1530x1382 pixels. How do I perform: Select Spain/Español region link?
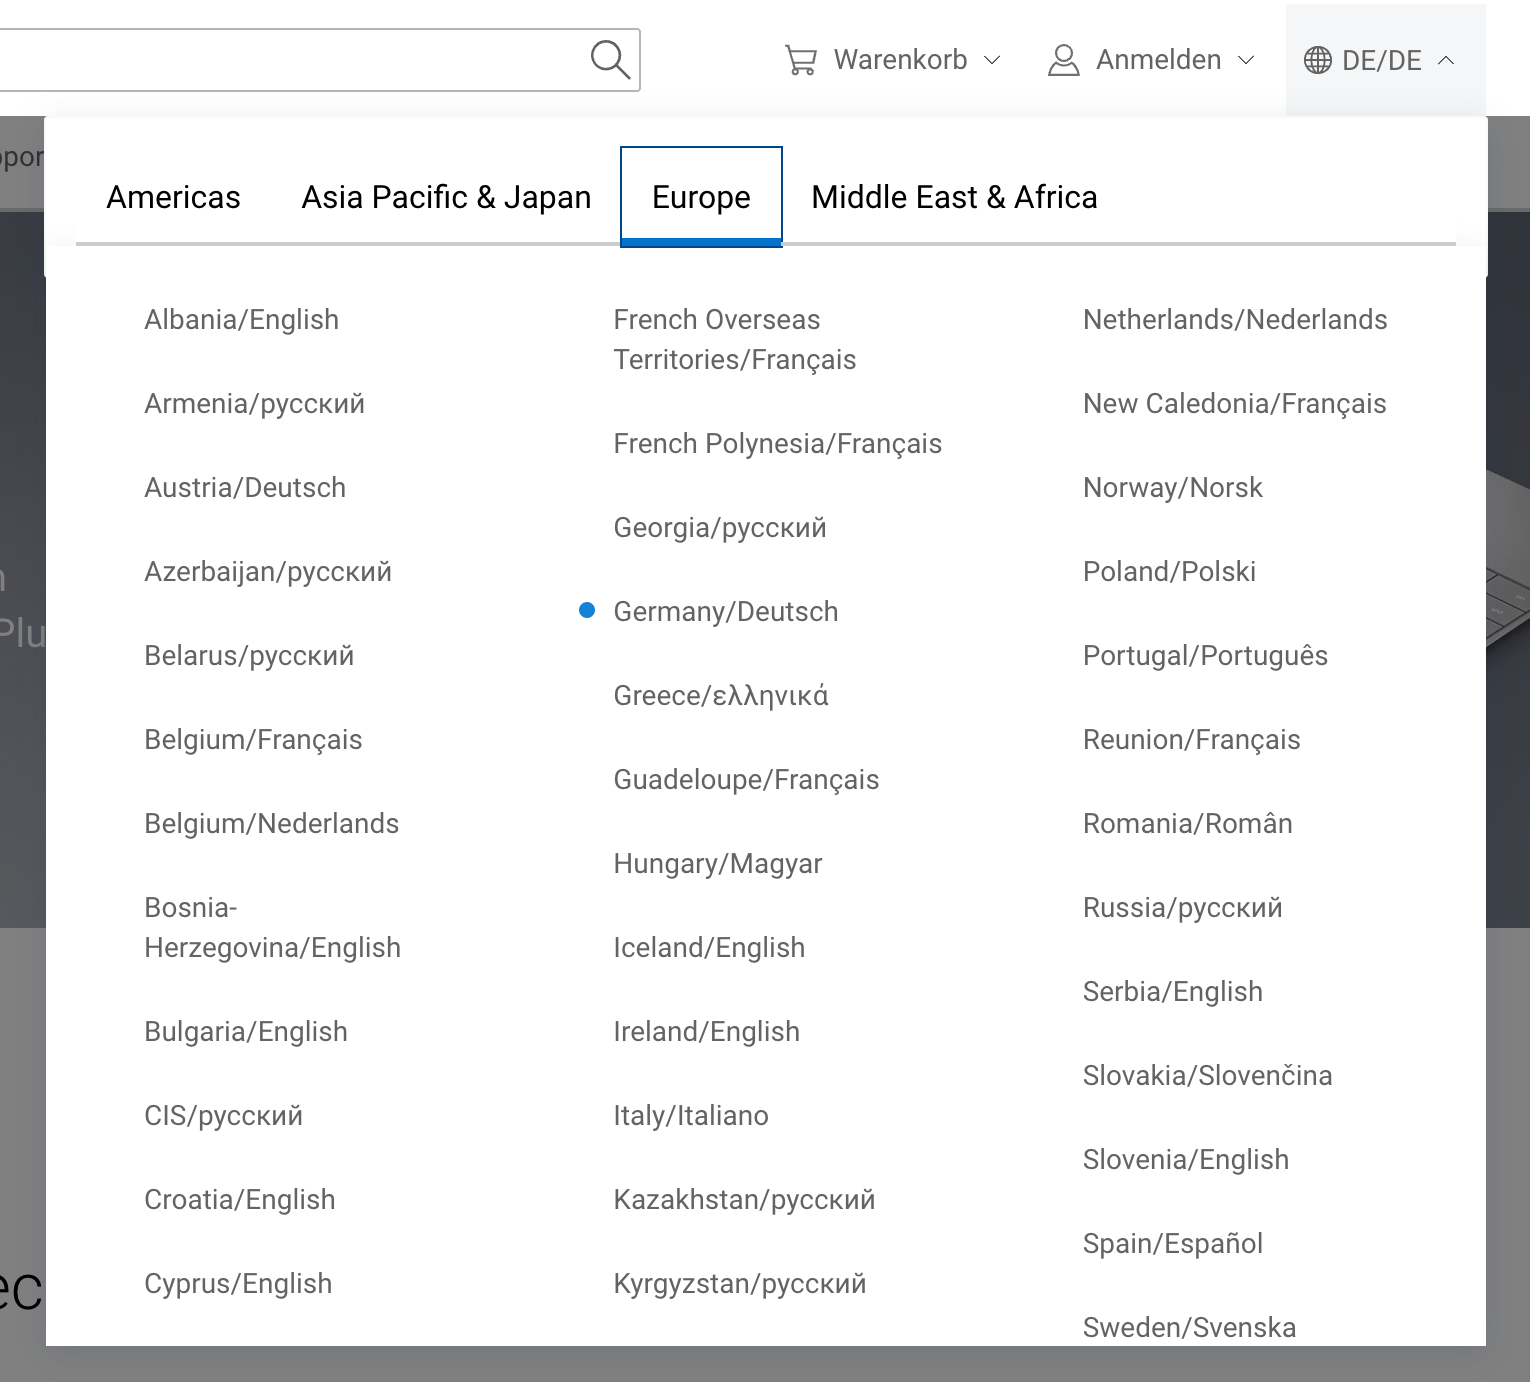[1172, 1243]
